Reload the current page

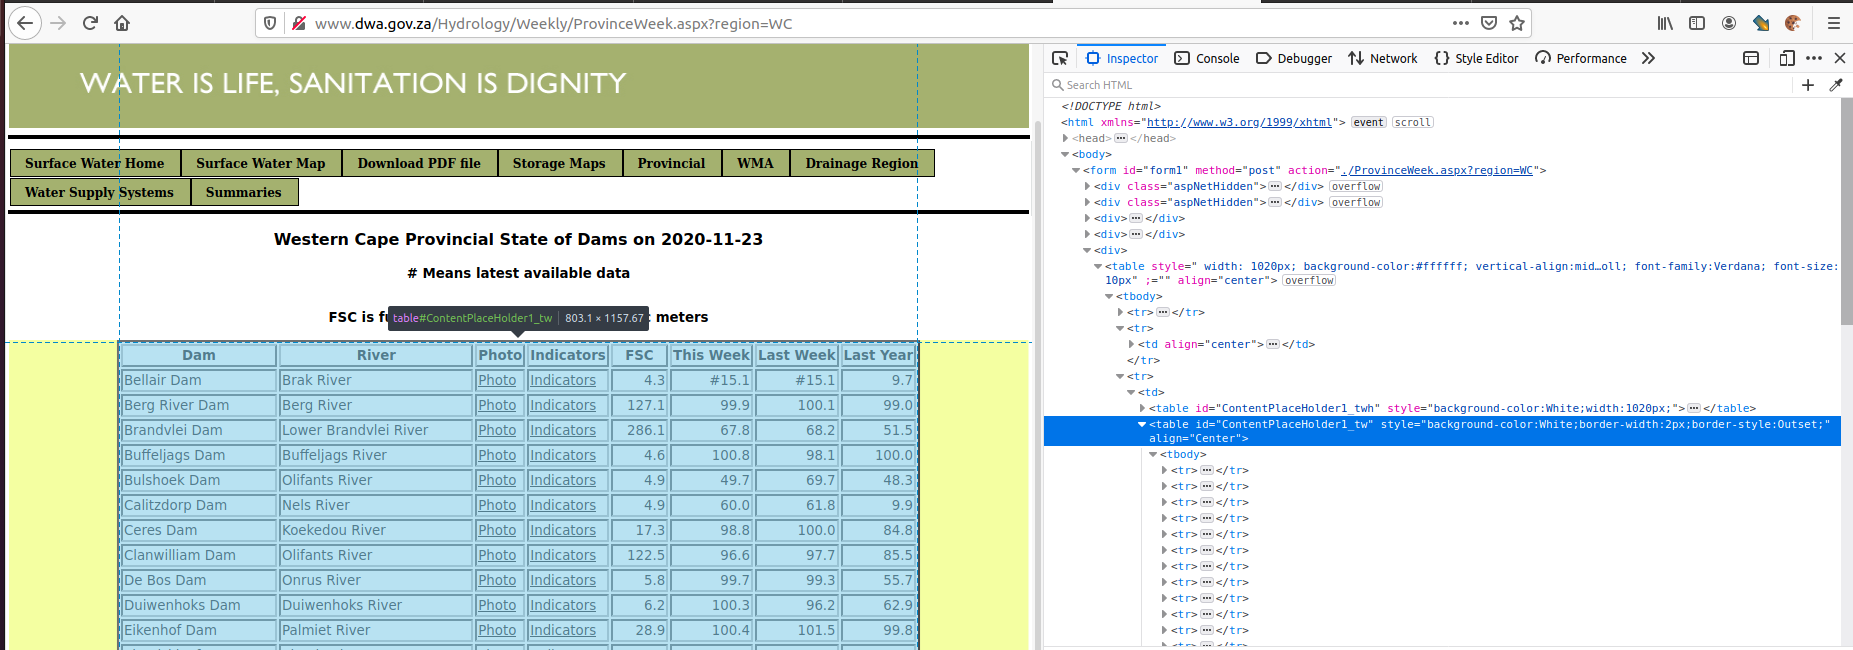coord(90,23)
